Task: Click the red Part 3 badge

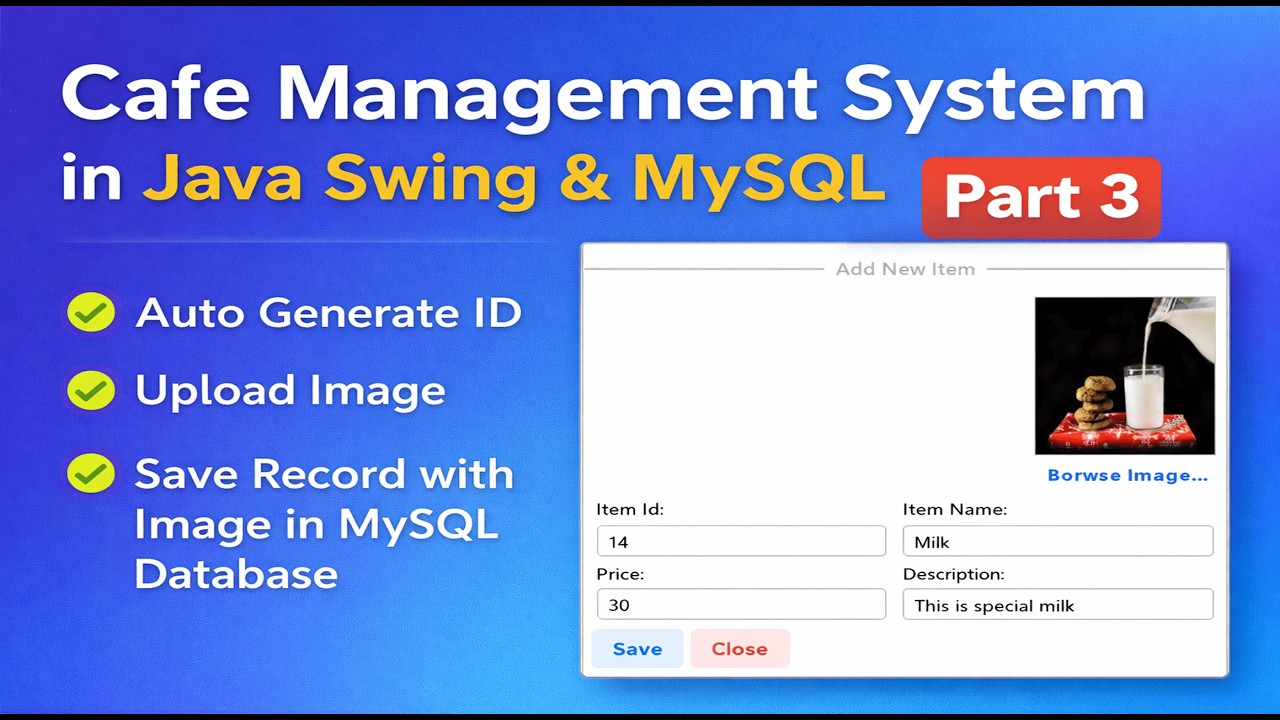Action: coord(1041,197)
